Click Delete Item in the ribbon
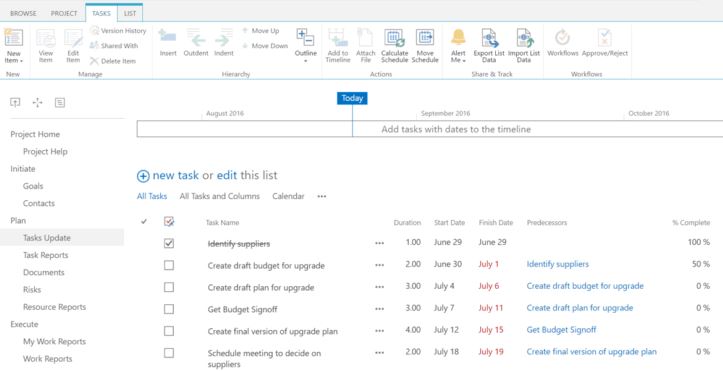723x371 pixels. 113,61
